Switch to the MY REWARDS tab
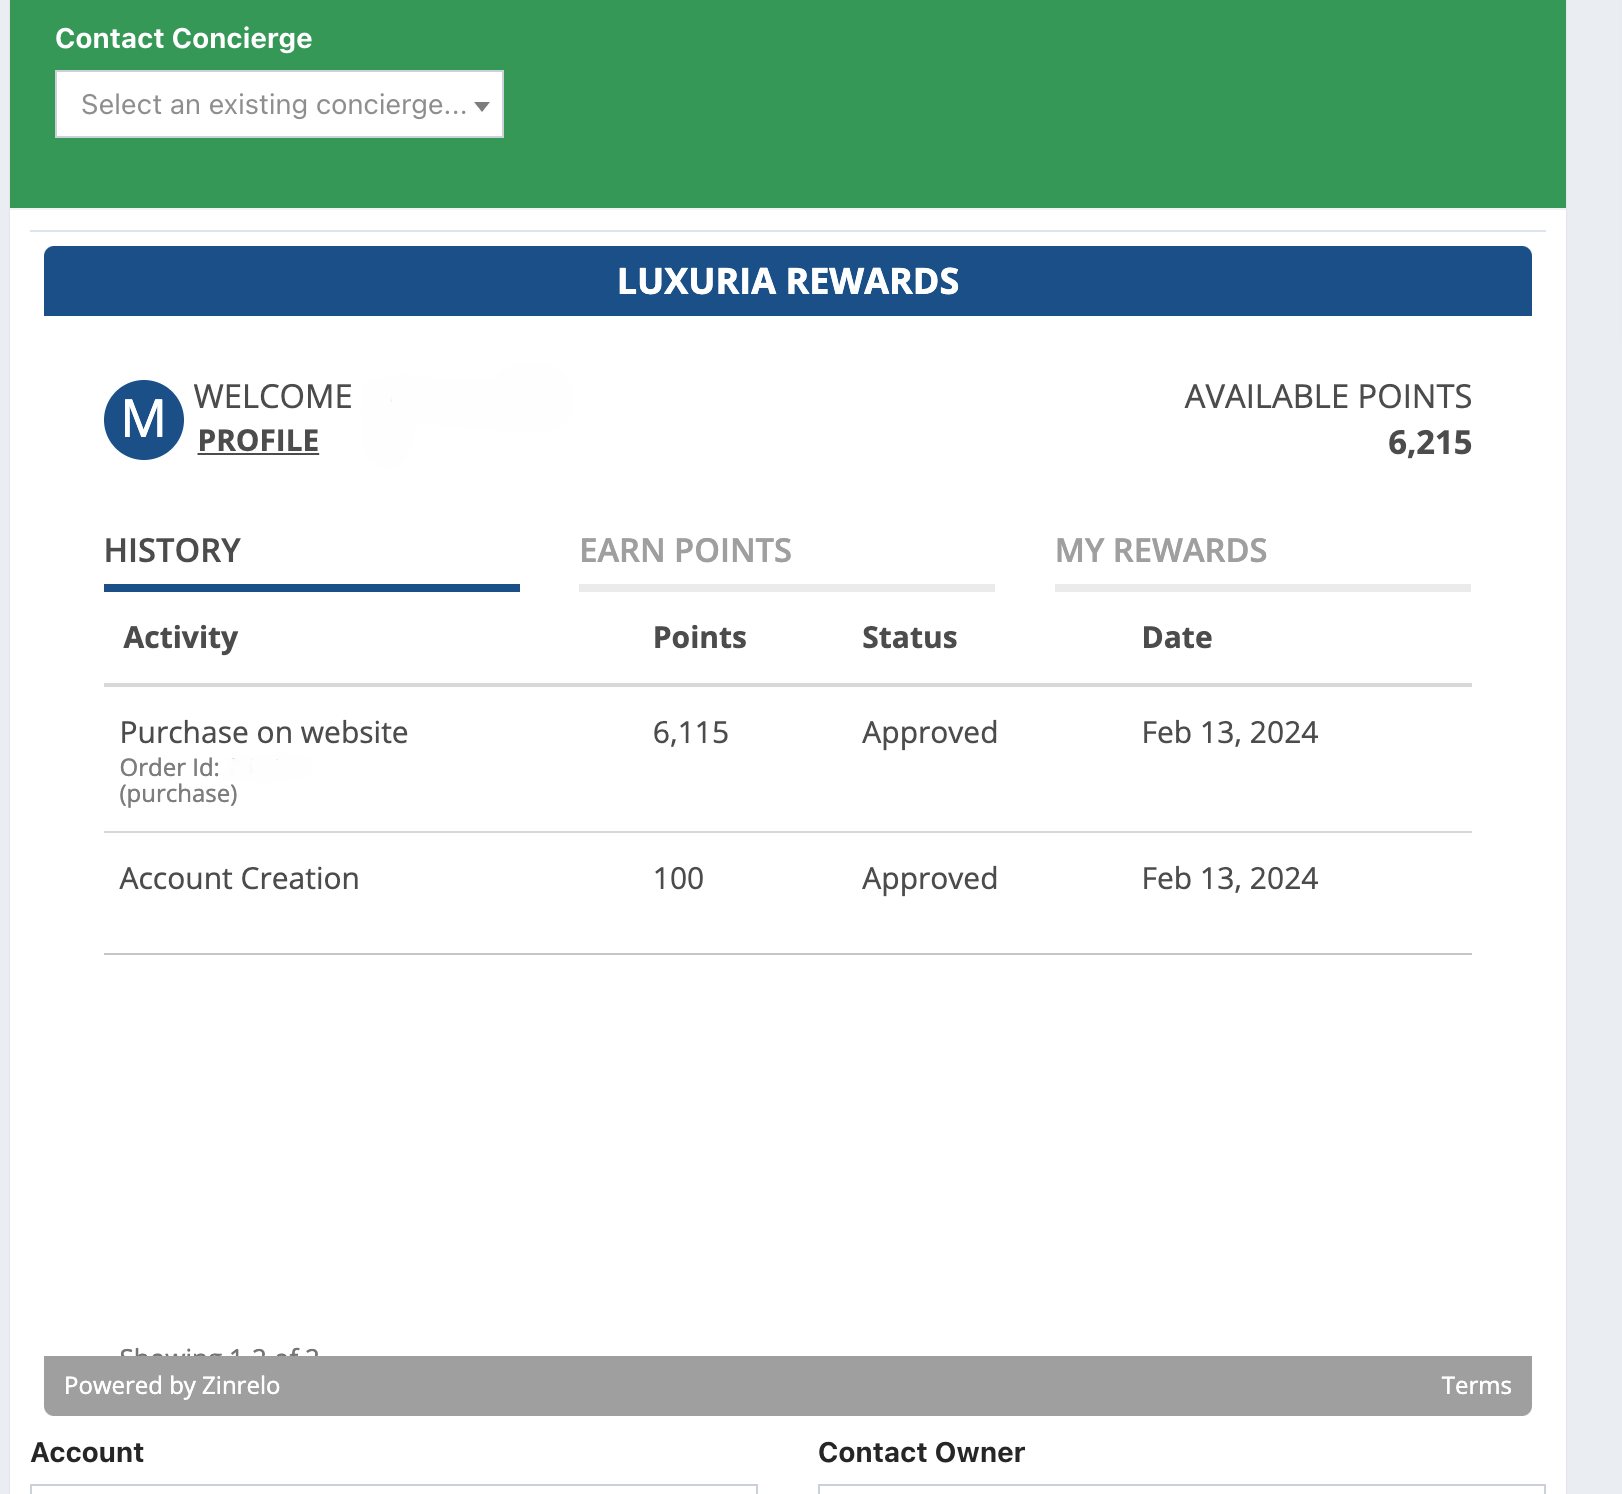 (1161, 551)
